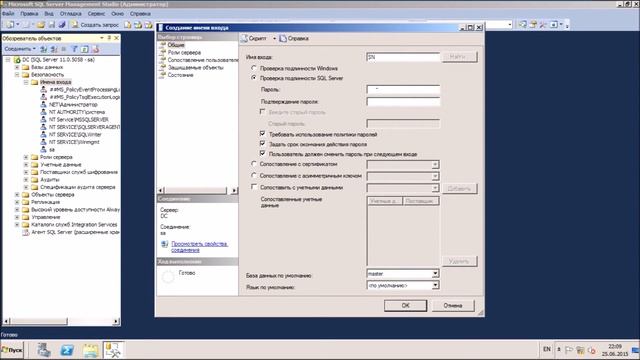Select Сопоставление с сертификатом radio button
Image resolution: width=640 pixels, height=360 pixels.
254,164
